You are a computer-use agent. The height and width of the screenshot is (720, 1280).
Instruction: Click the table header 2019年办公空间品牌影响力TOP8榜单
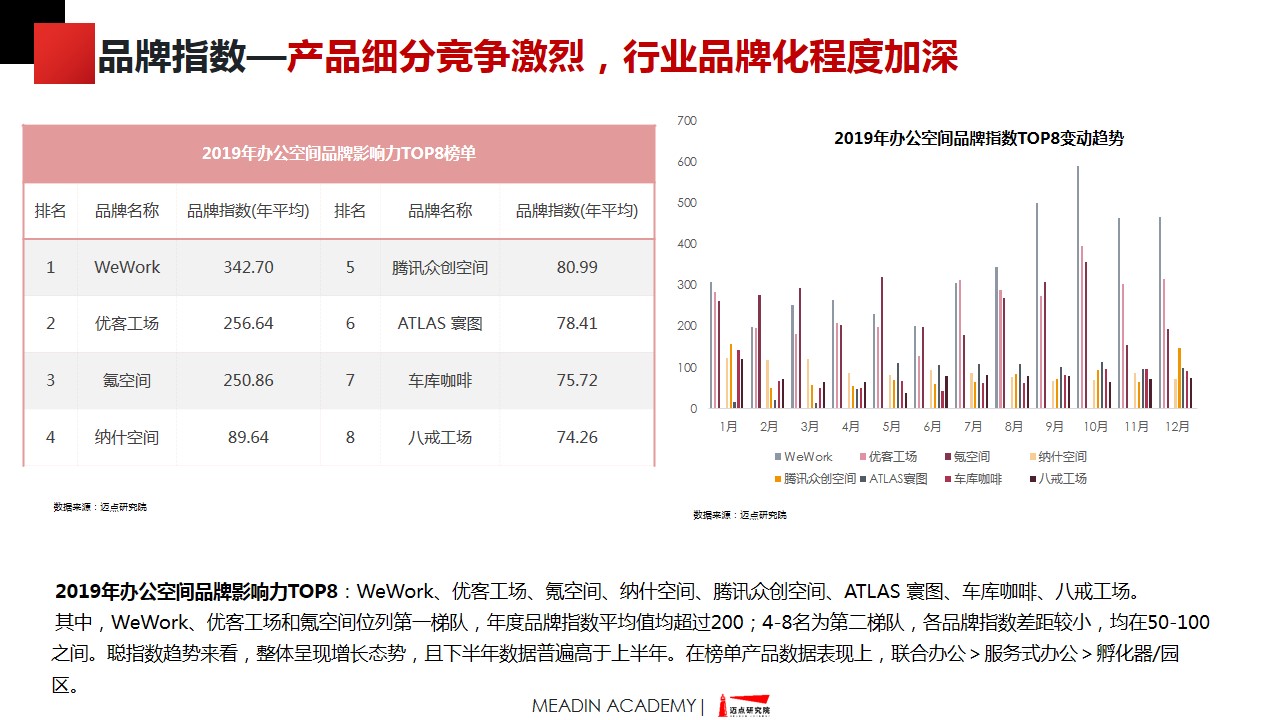(339, 154)
